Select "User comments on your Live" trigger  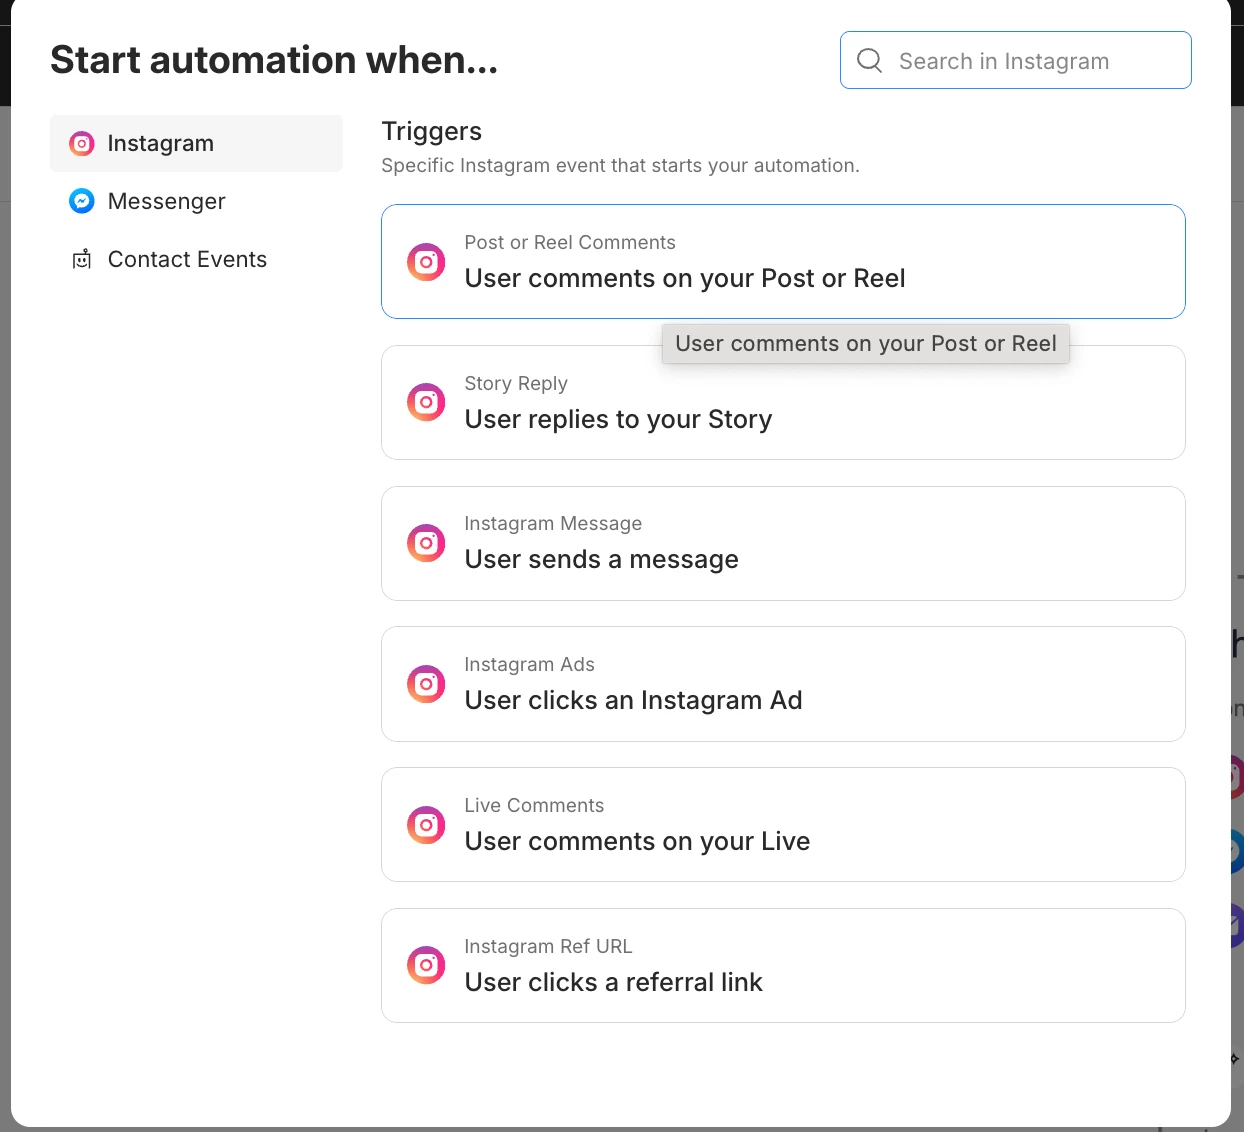click(637, 842)
